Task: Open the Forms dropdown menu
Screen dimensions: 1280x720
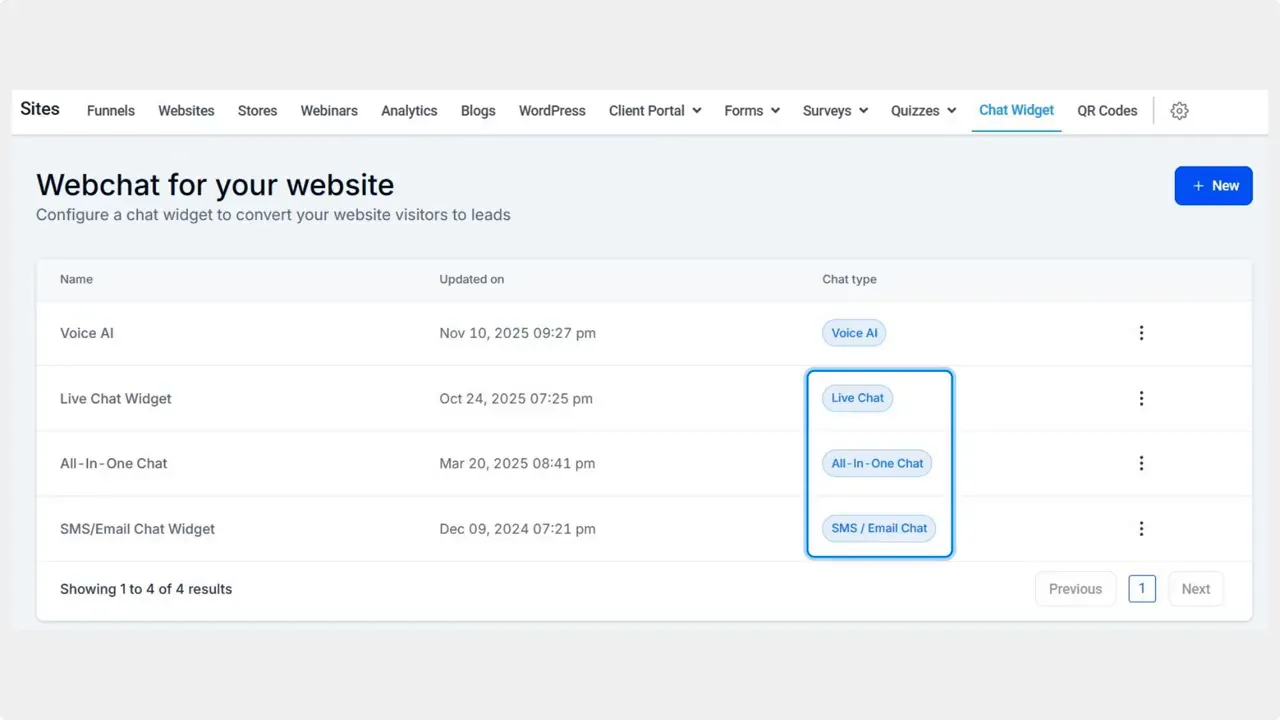Action: point(751,111)
